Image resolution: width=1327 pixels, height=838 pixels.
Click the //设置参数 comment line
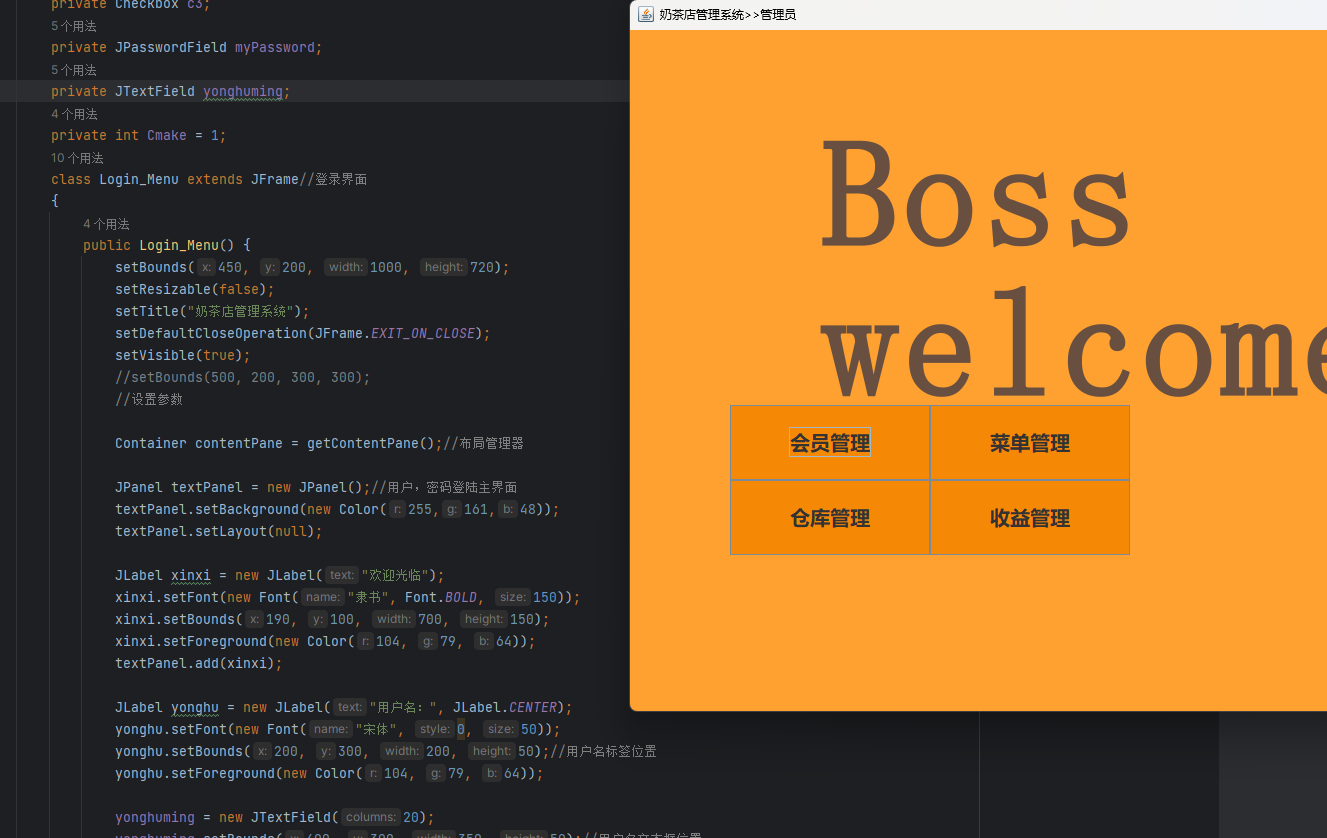pyautogui.click(x=149, y=399)
